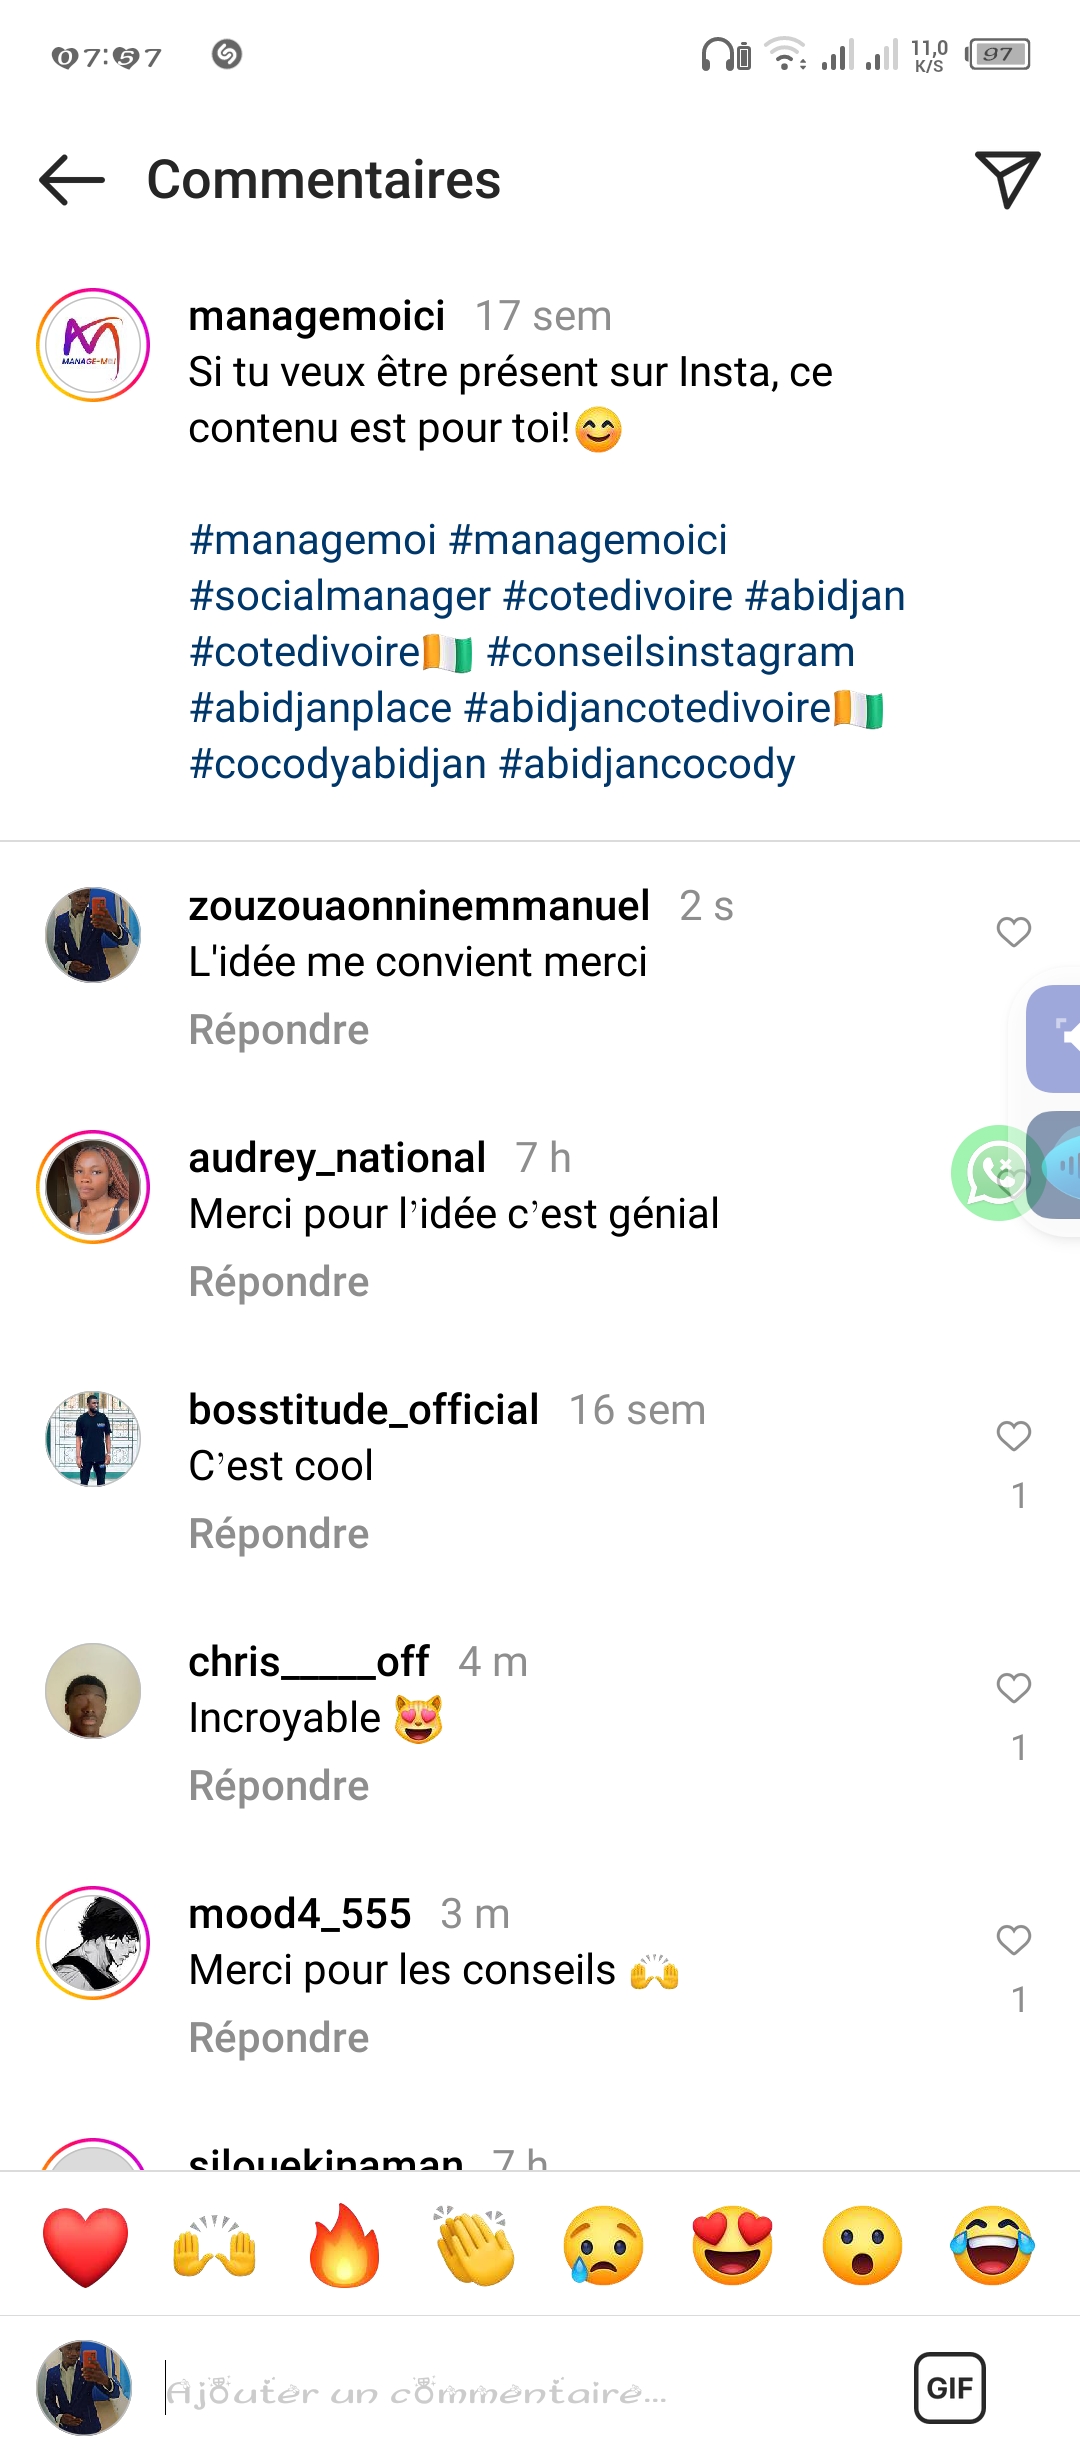Tap the back arrow icon
The width and height of the screenshot is (1080, 2460).
click(72, 180)
